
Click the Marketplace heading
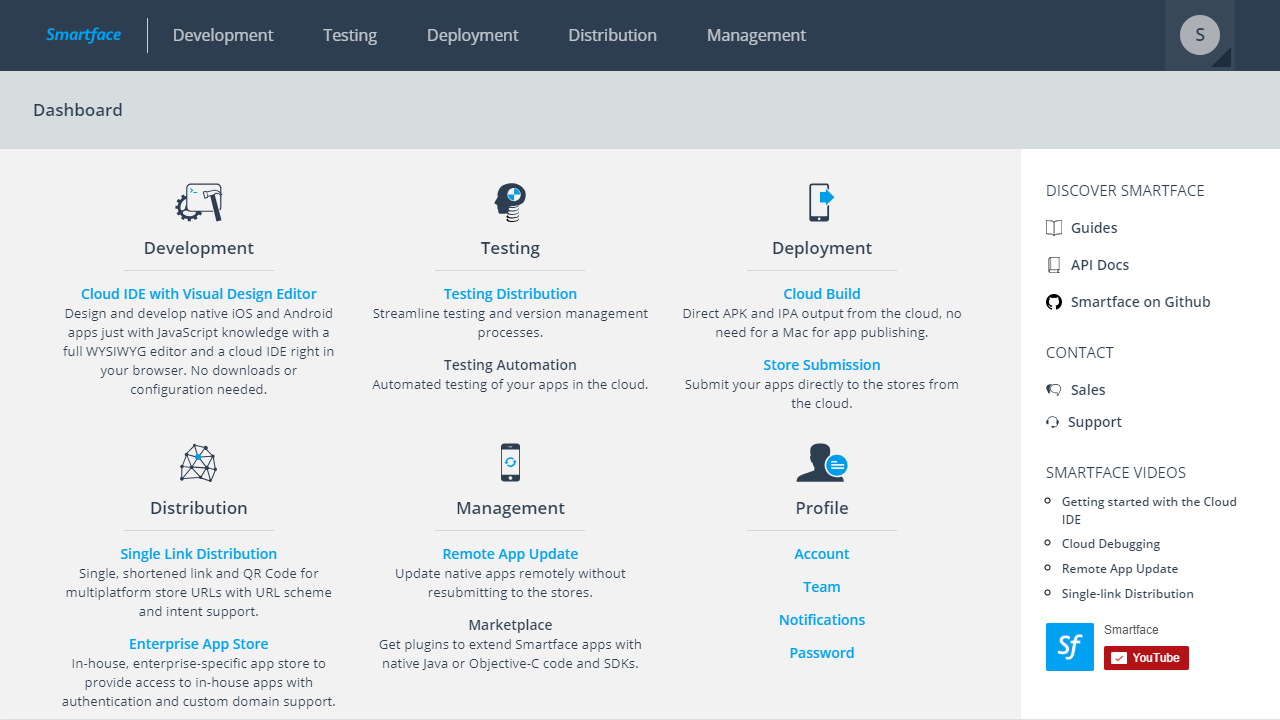510,625
